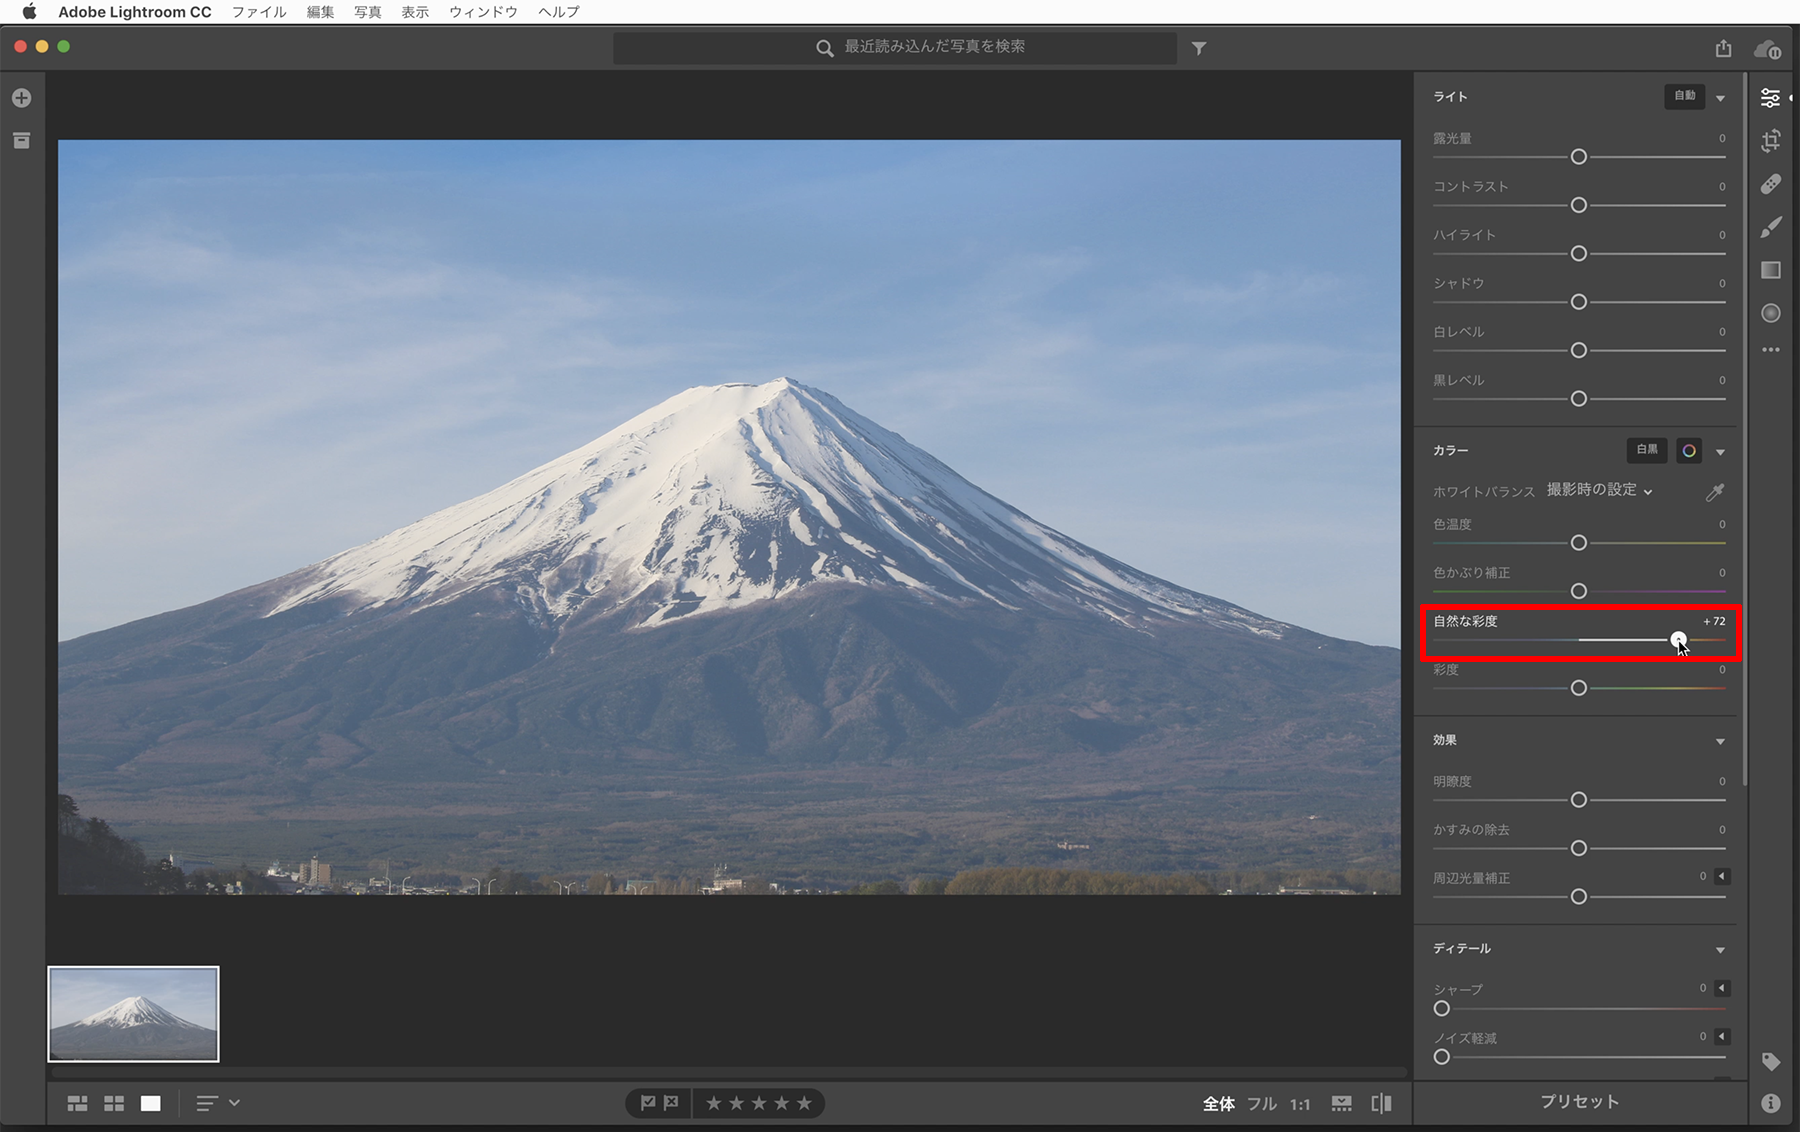
Task: Collapse the ディテール panel section
Action: point(1721,949)
